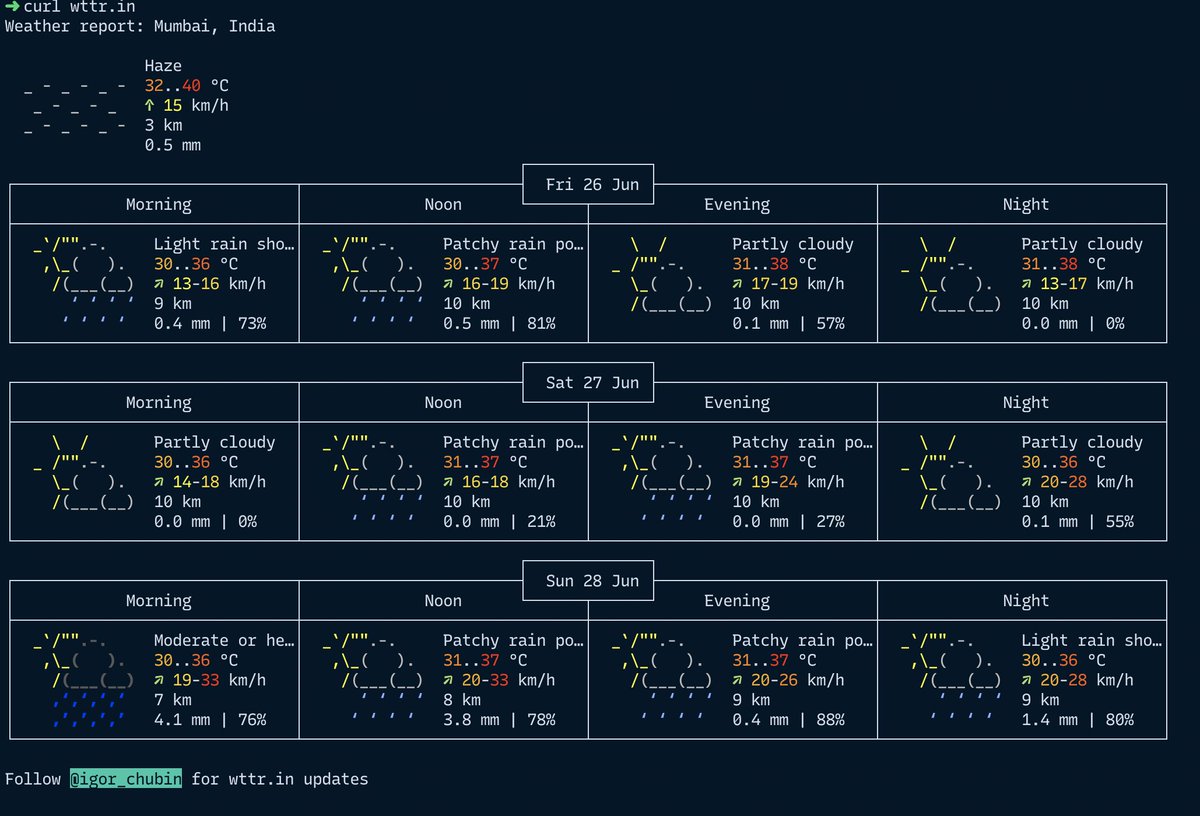Click Sunday Morning wind '19-33 km/h'

(x=219, y=680)
